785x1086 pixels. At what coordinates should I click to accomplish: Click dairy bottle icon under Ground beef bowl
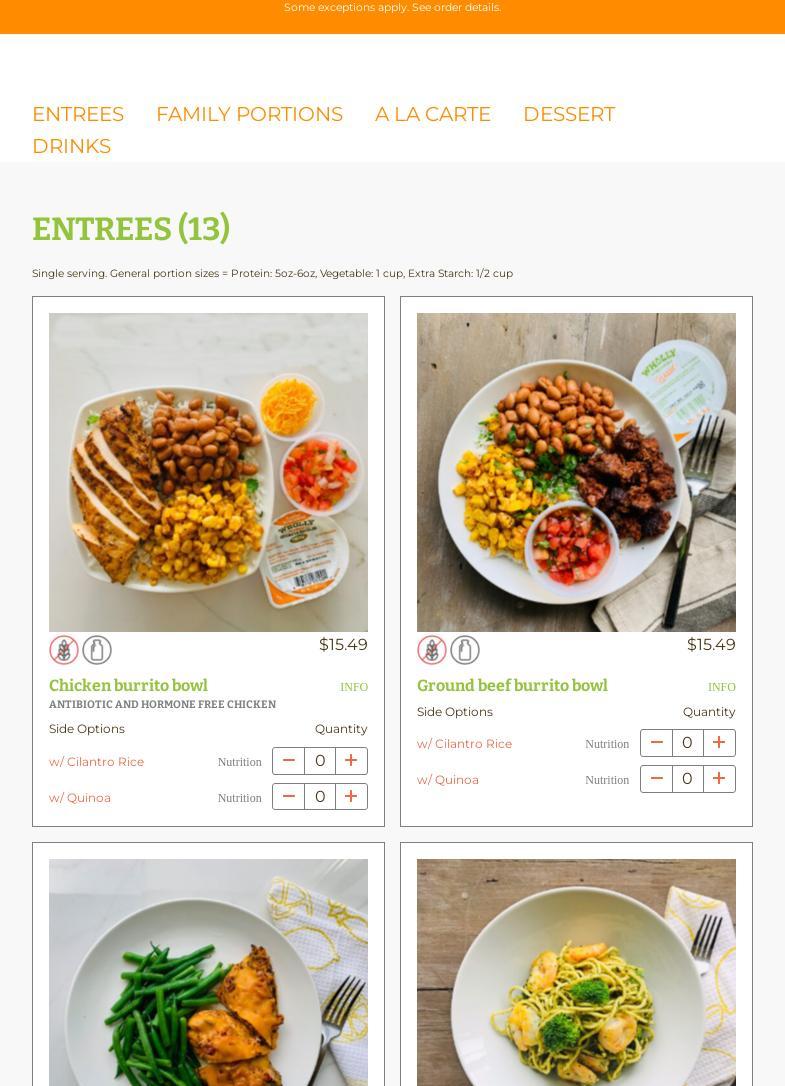(465, 650)
